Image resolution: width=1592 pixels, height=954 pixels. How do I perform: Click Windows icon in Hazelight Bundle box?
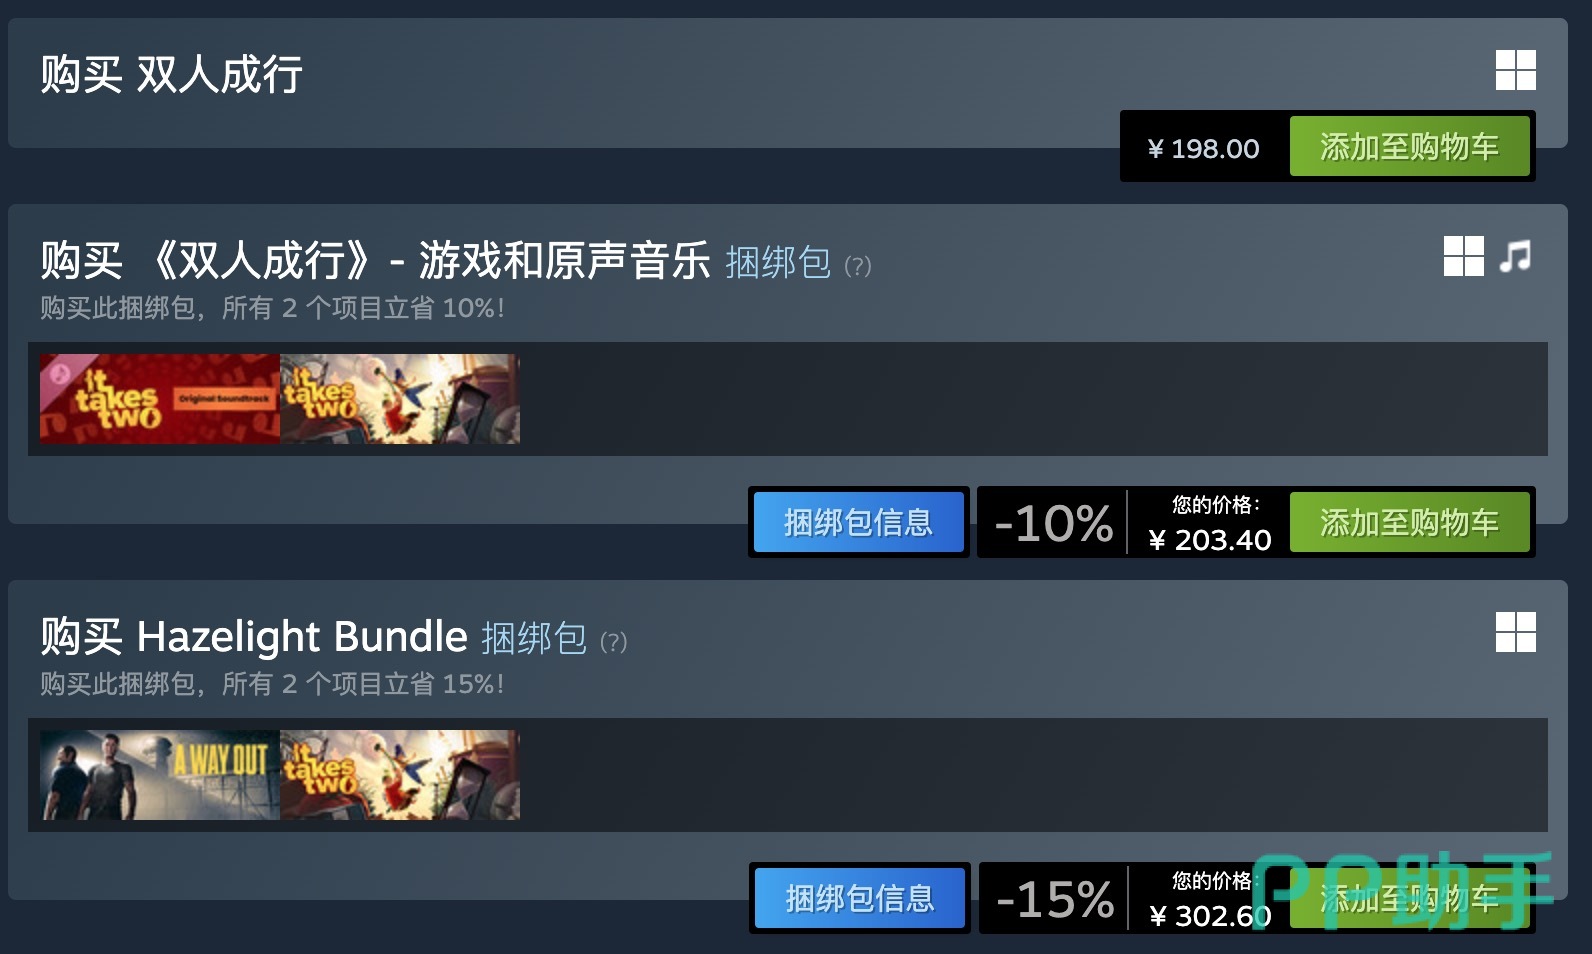[x=1515, y=632]
